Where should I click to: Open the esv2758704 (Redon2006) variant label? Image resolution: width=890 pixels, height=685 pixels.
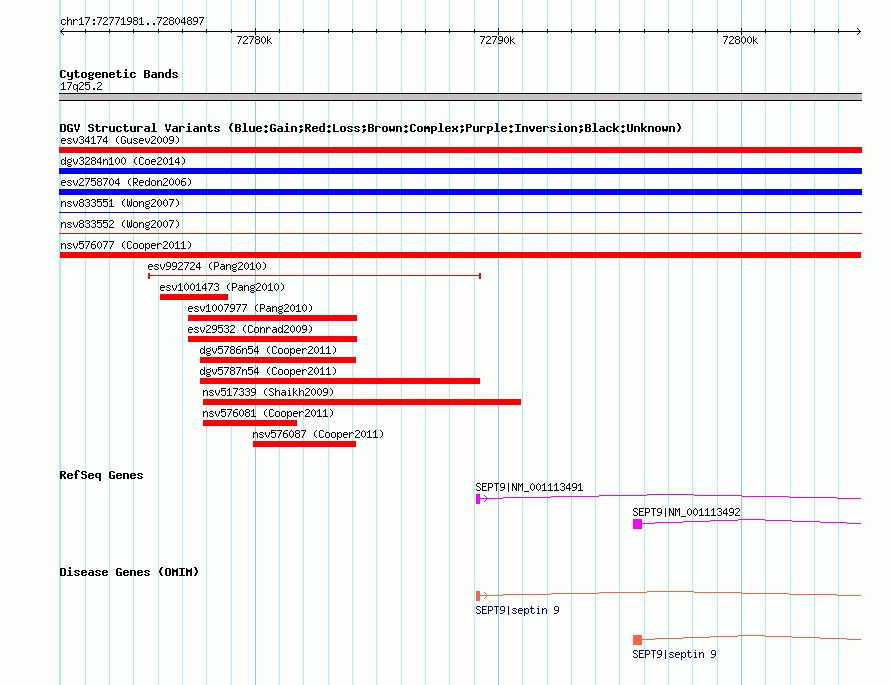coord(126,182)
